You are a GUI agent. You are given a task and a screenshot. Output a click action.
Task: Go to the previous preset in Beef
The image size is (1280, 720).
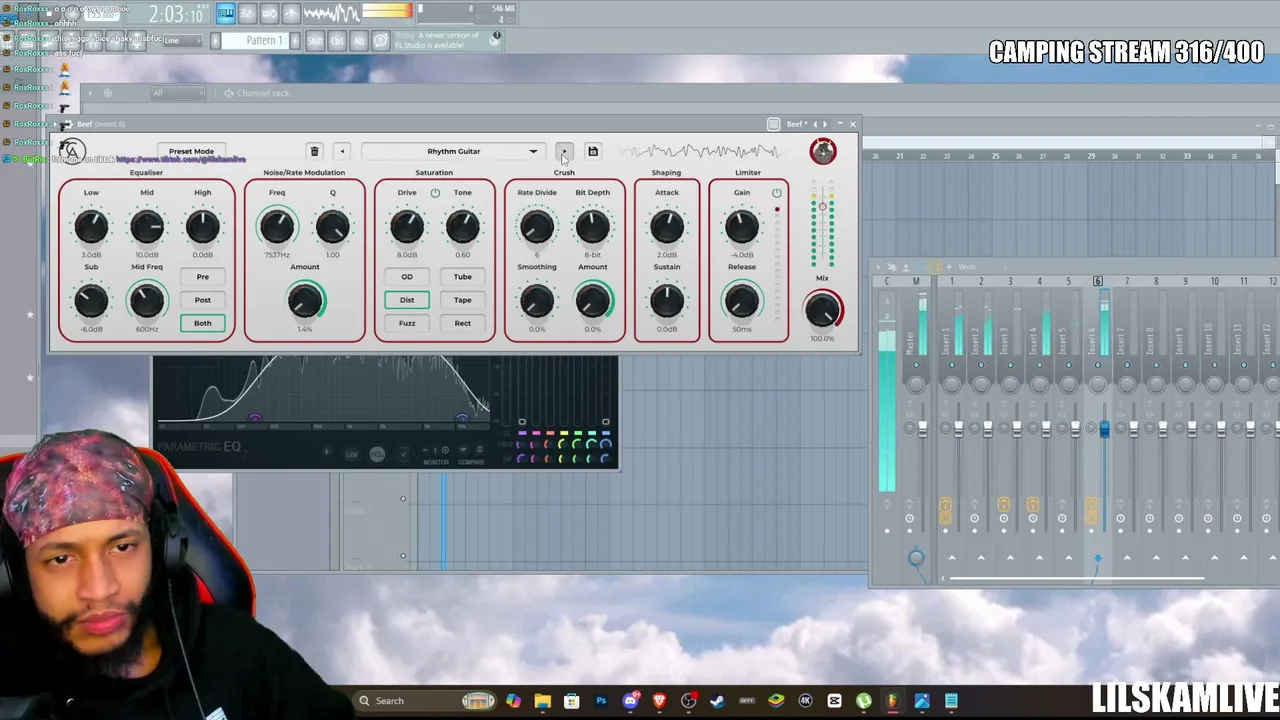point(342,152)
